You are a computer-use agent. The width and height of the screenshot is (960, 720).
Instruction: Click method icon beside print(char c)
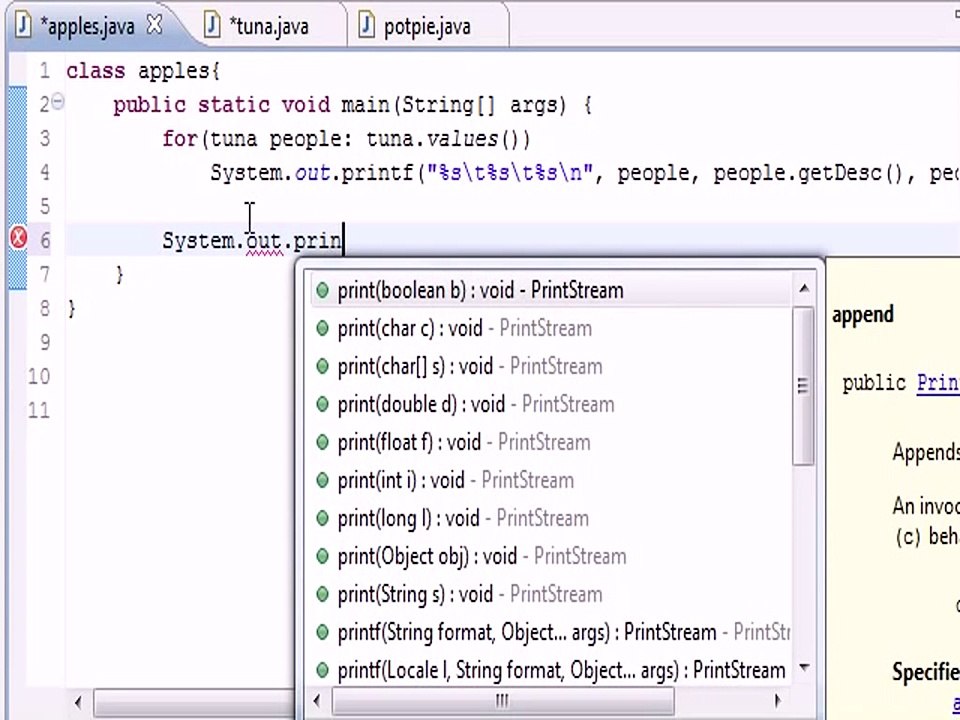click(322, 329)
